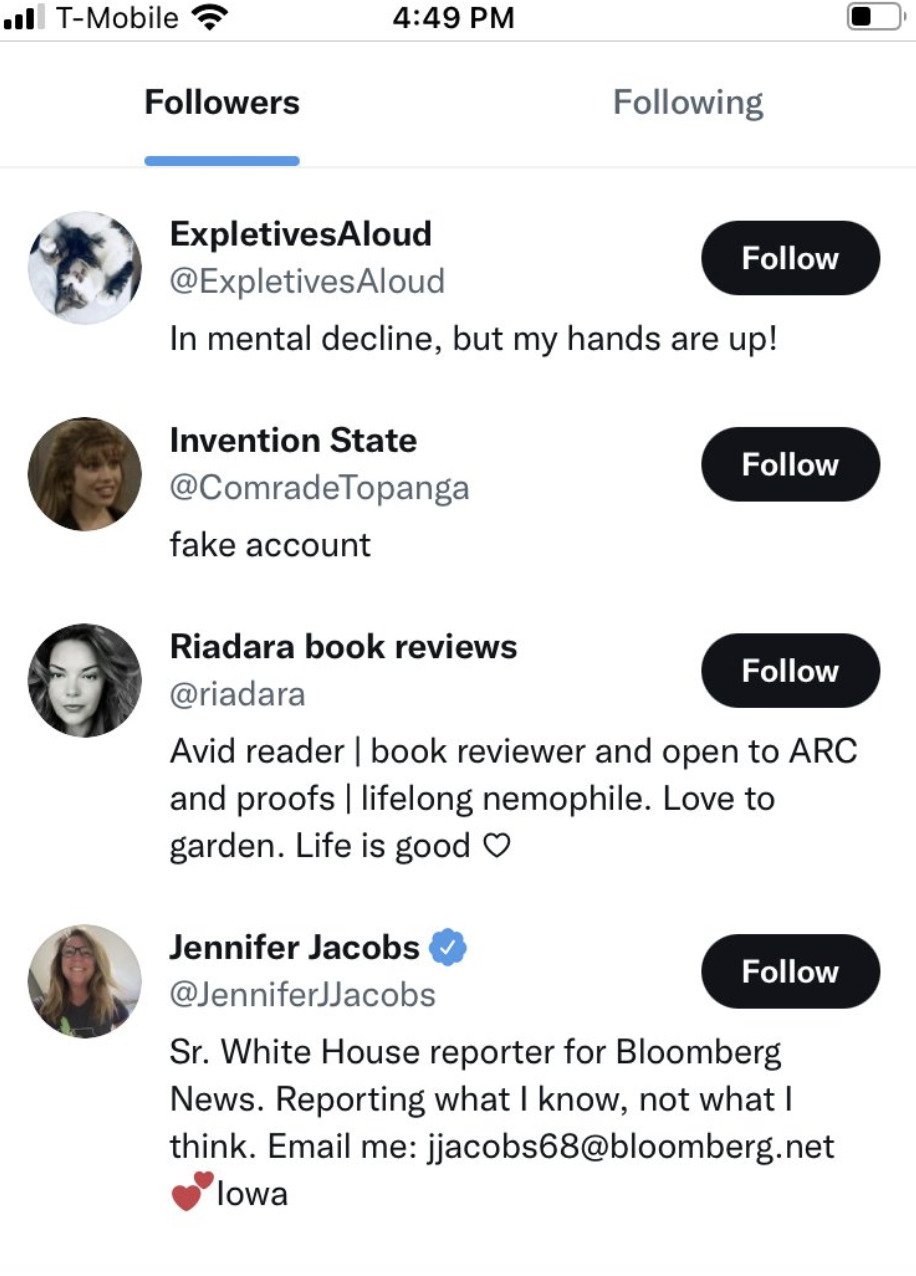Select the Followers tab
This screenshot has height=1276, width=916.
(222, 102)
